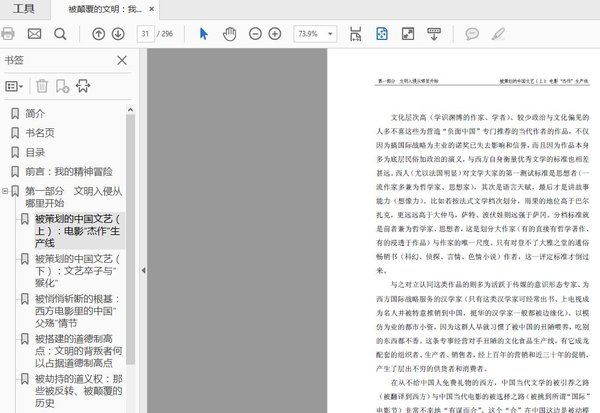Go to next page arrow

(118, 34)
